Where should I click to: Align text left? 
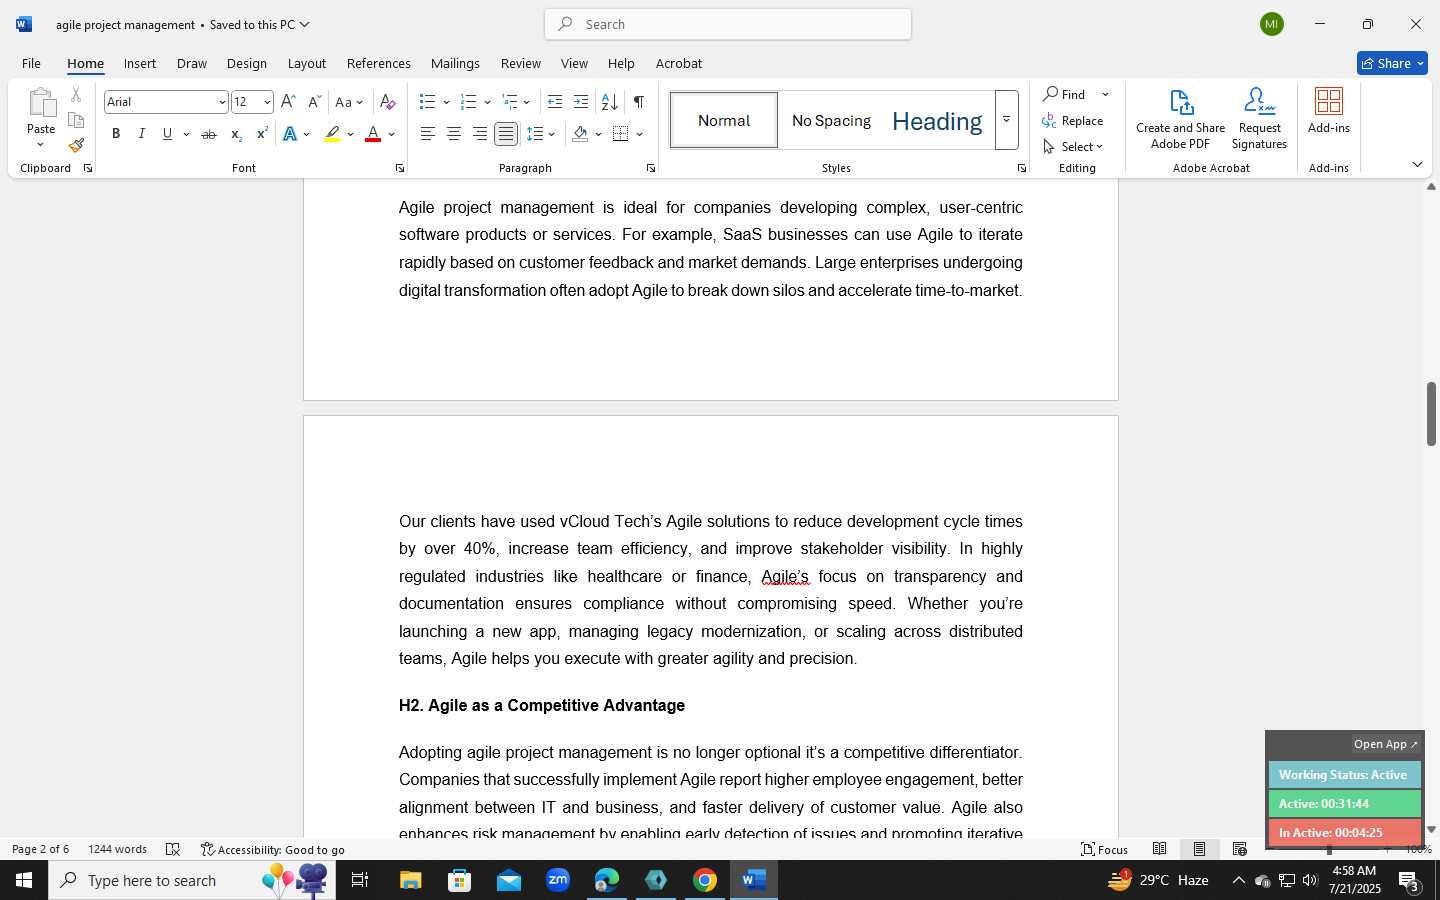coord(428,134)
